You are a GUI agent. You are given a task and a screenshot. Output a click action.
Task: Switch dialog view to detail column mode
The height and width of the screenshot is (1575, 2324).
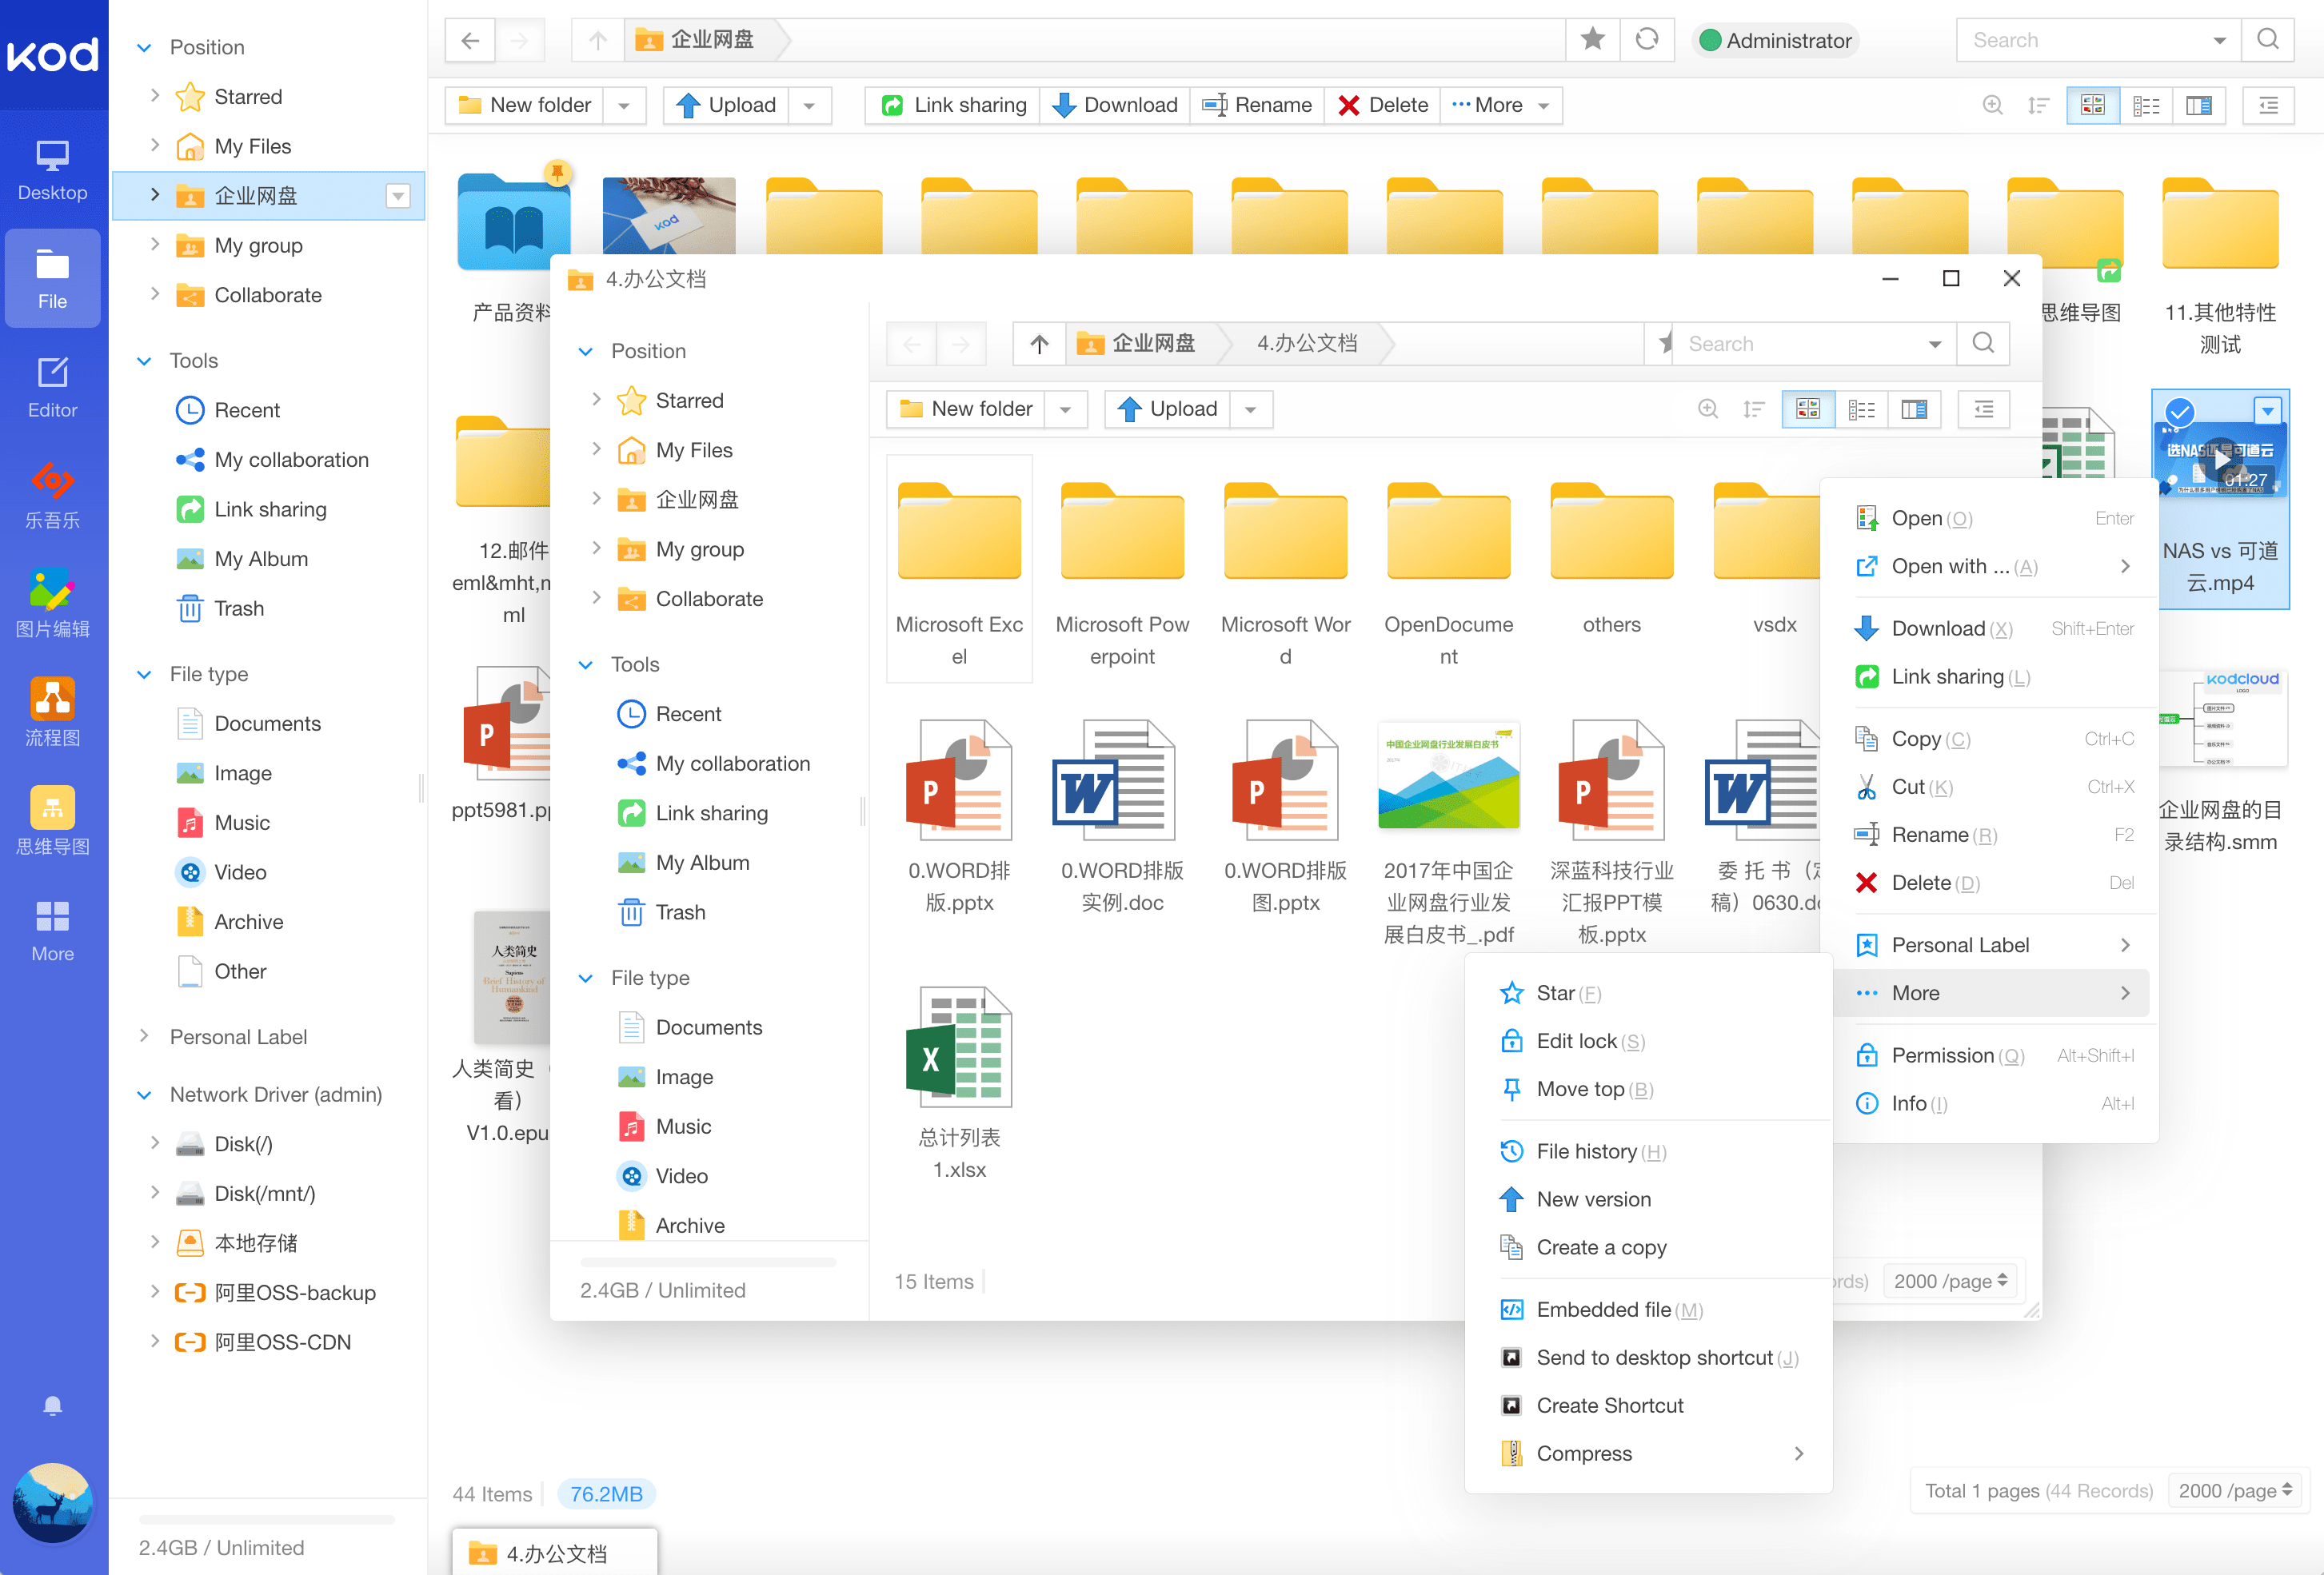point(1913,409)
